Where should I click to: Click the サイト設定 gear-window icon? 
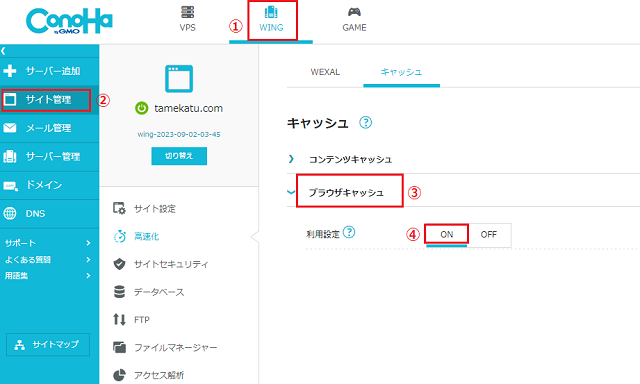119,209
